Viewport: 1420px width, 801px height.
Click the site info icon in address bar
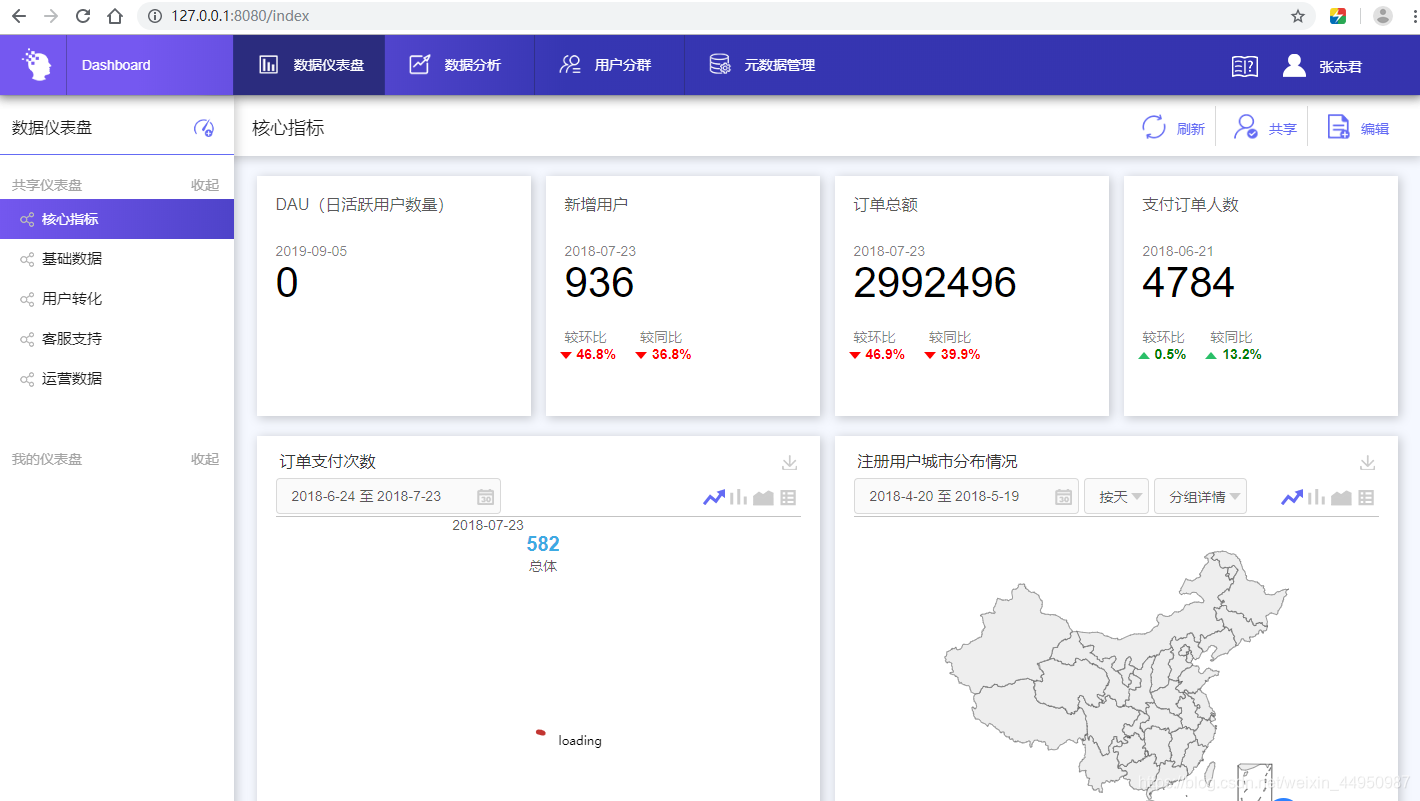click(154, 16)
